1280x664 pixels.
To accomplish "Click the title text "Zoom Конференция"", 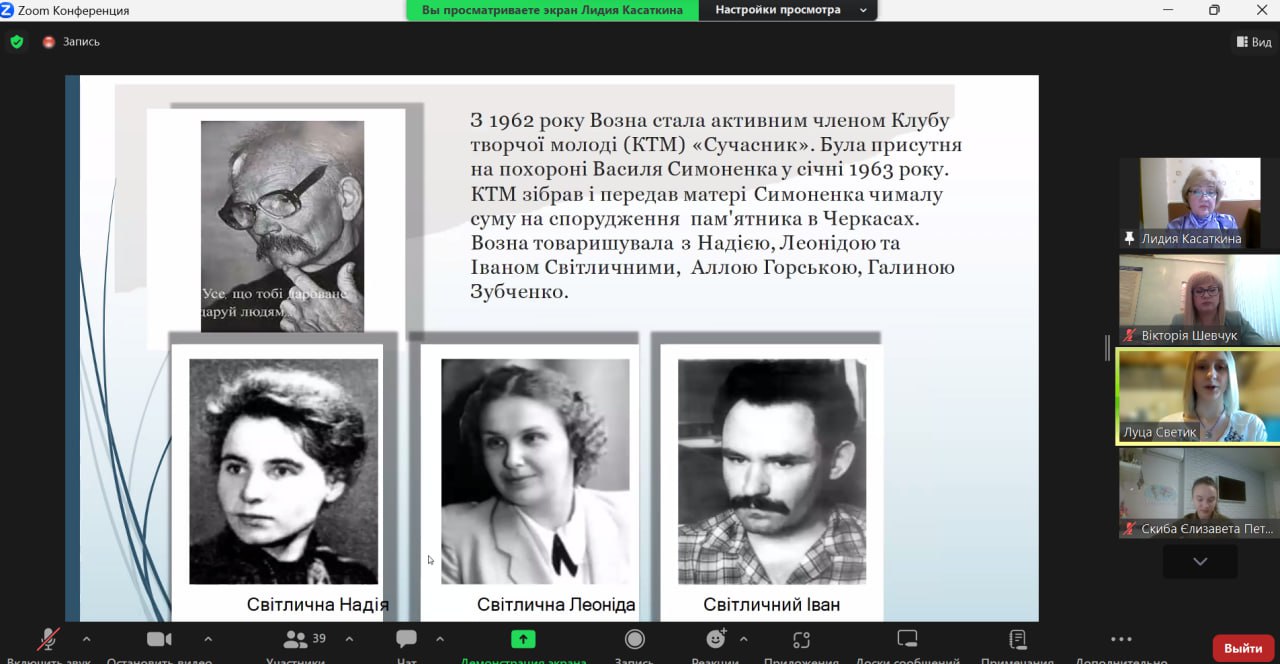I will [x=74, y=10].
